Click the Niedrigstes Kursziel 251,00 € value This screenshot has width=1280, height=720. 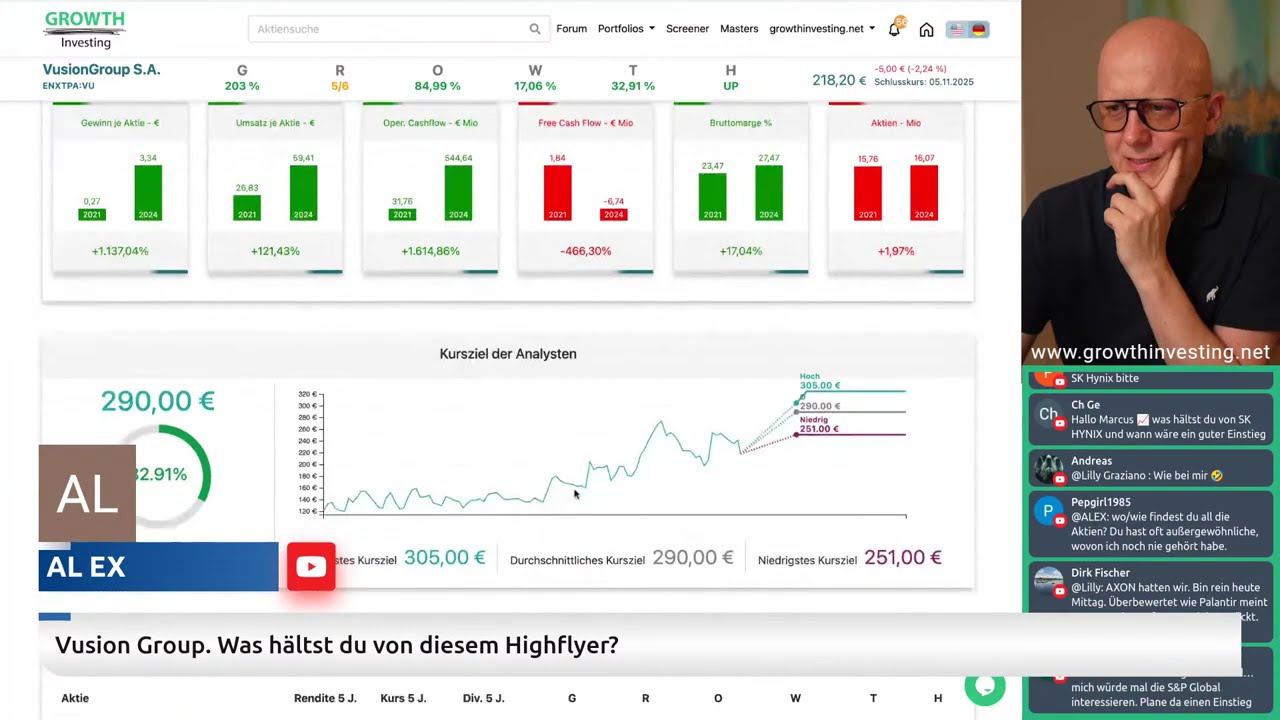click(903, 558)
